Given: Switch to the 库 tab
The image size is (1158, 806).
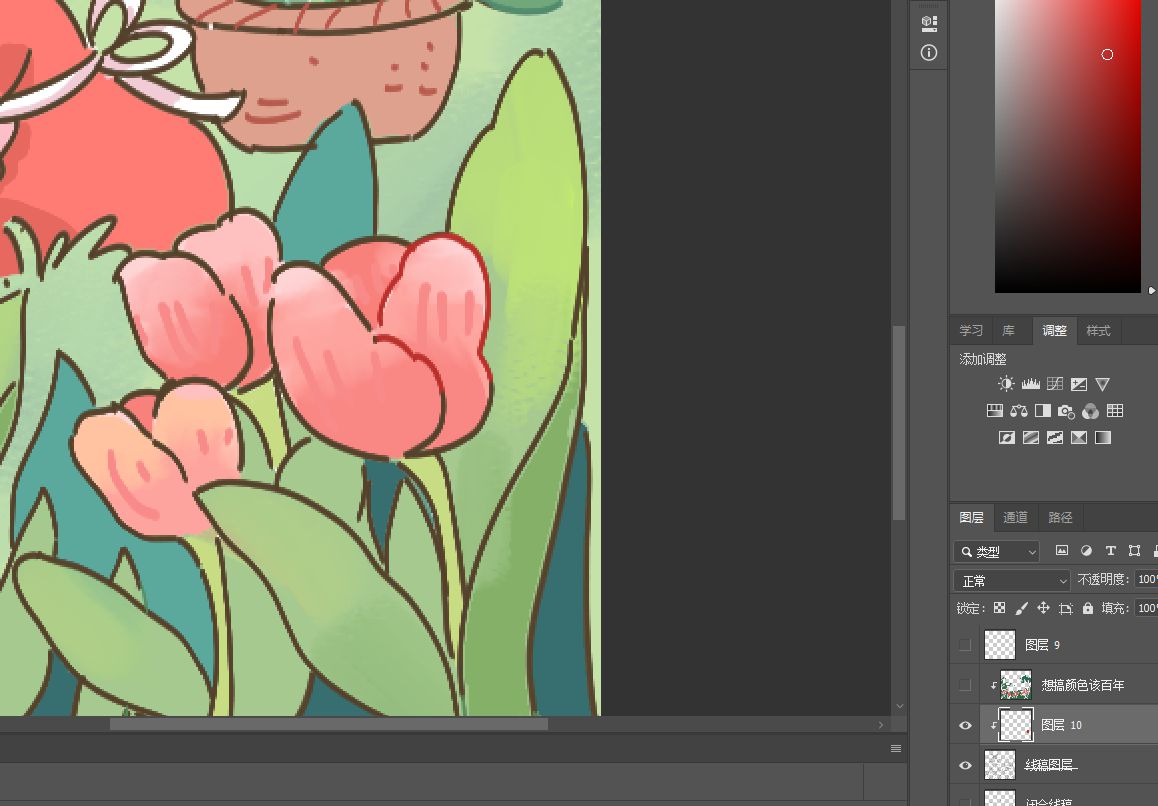Looking at the screenshot, I should tap(1009, 330).
